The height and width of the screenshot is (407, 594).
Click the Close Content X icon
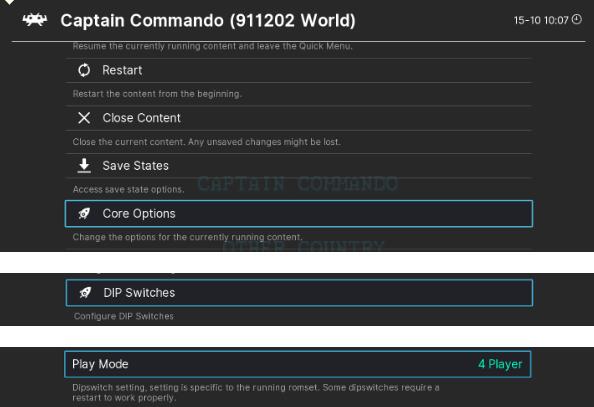(84, 118)
